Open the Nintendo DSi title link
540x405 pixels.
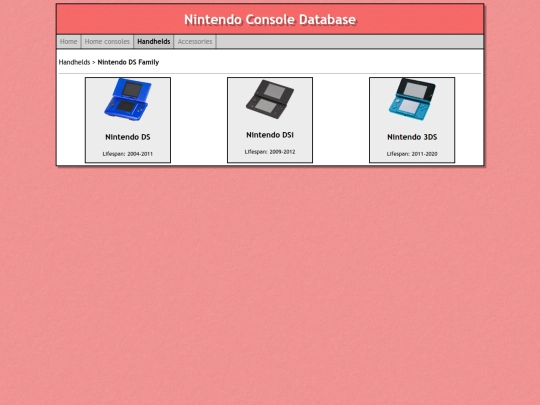(x=270, y=135)
